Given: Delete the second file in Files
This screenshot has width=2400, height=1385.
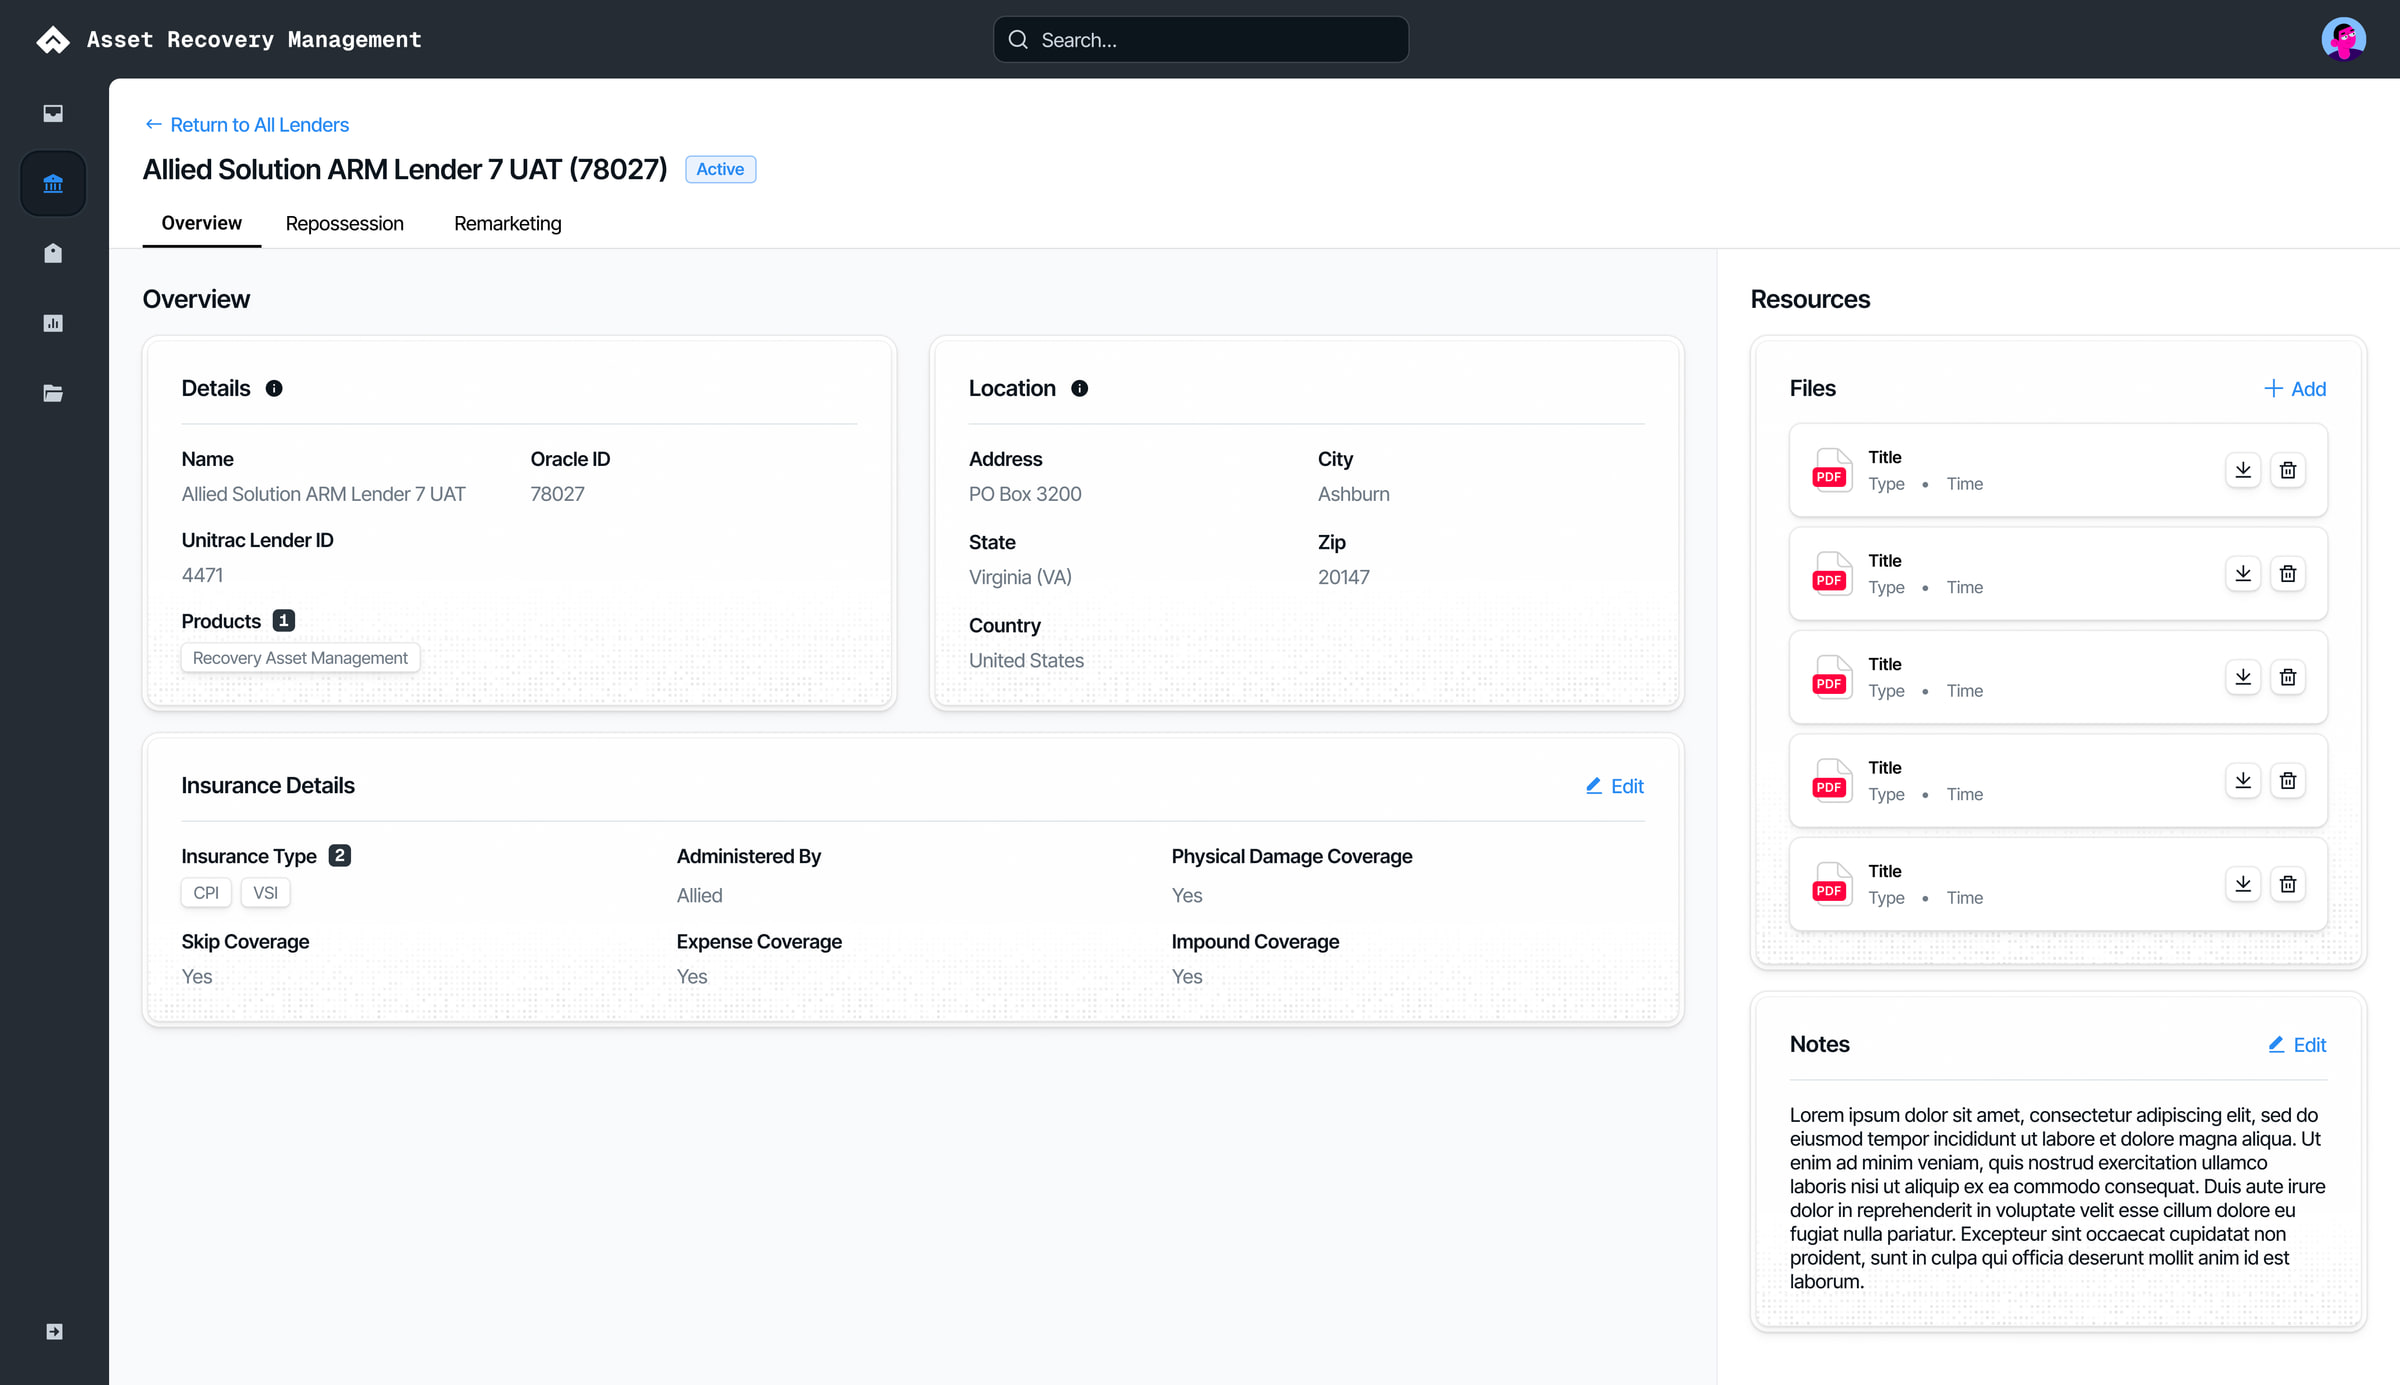Looking at the screenshot, I should [2288, 574].
